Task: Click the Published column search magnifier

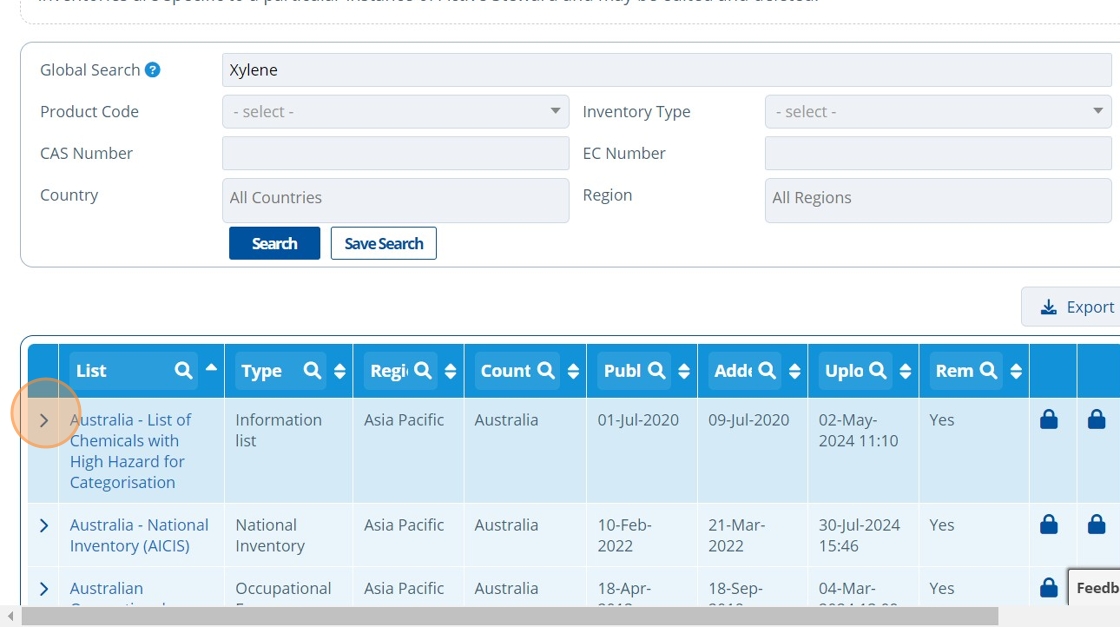Action: pos(656,371)
